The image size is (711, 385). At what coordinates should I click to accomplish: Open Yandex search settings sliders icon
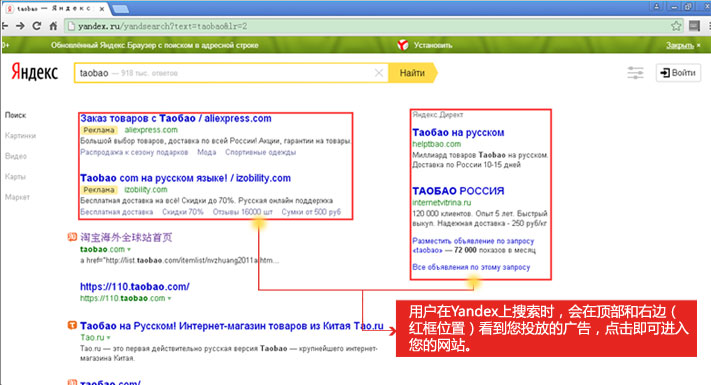point(635,73)
